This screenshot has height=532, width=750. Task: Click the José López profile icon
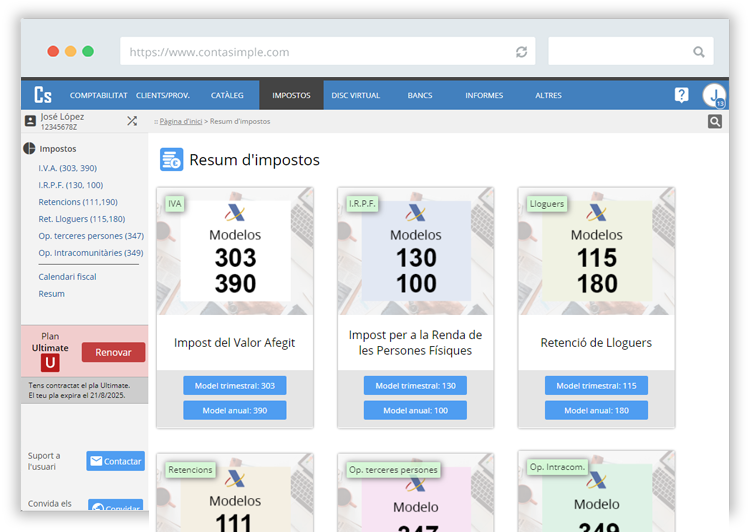click(30, 121)
